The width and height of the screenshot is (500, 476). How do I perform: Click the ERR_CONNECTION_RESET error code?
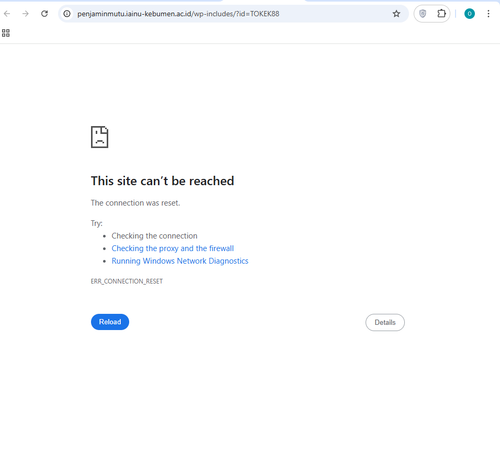[x=127, y=281]
